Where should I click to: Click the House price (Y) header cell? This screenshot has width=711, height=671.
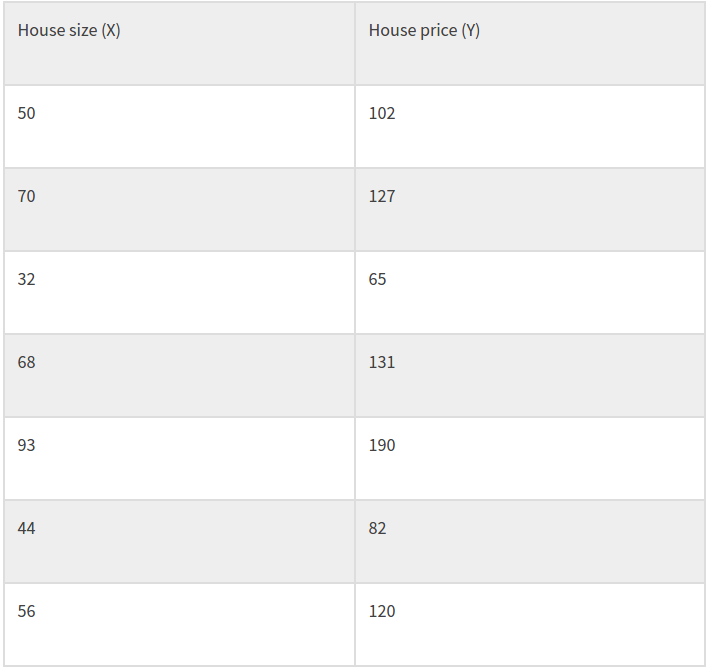point(424,31)
